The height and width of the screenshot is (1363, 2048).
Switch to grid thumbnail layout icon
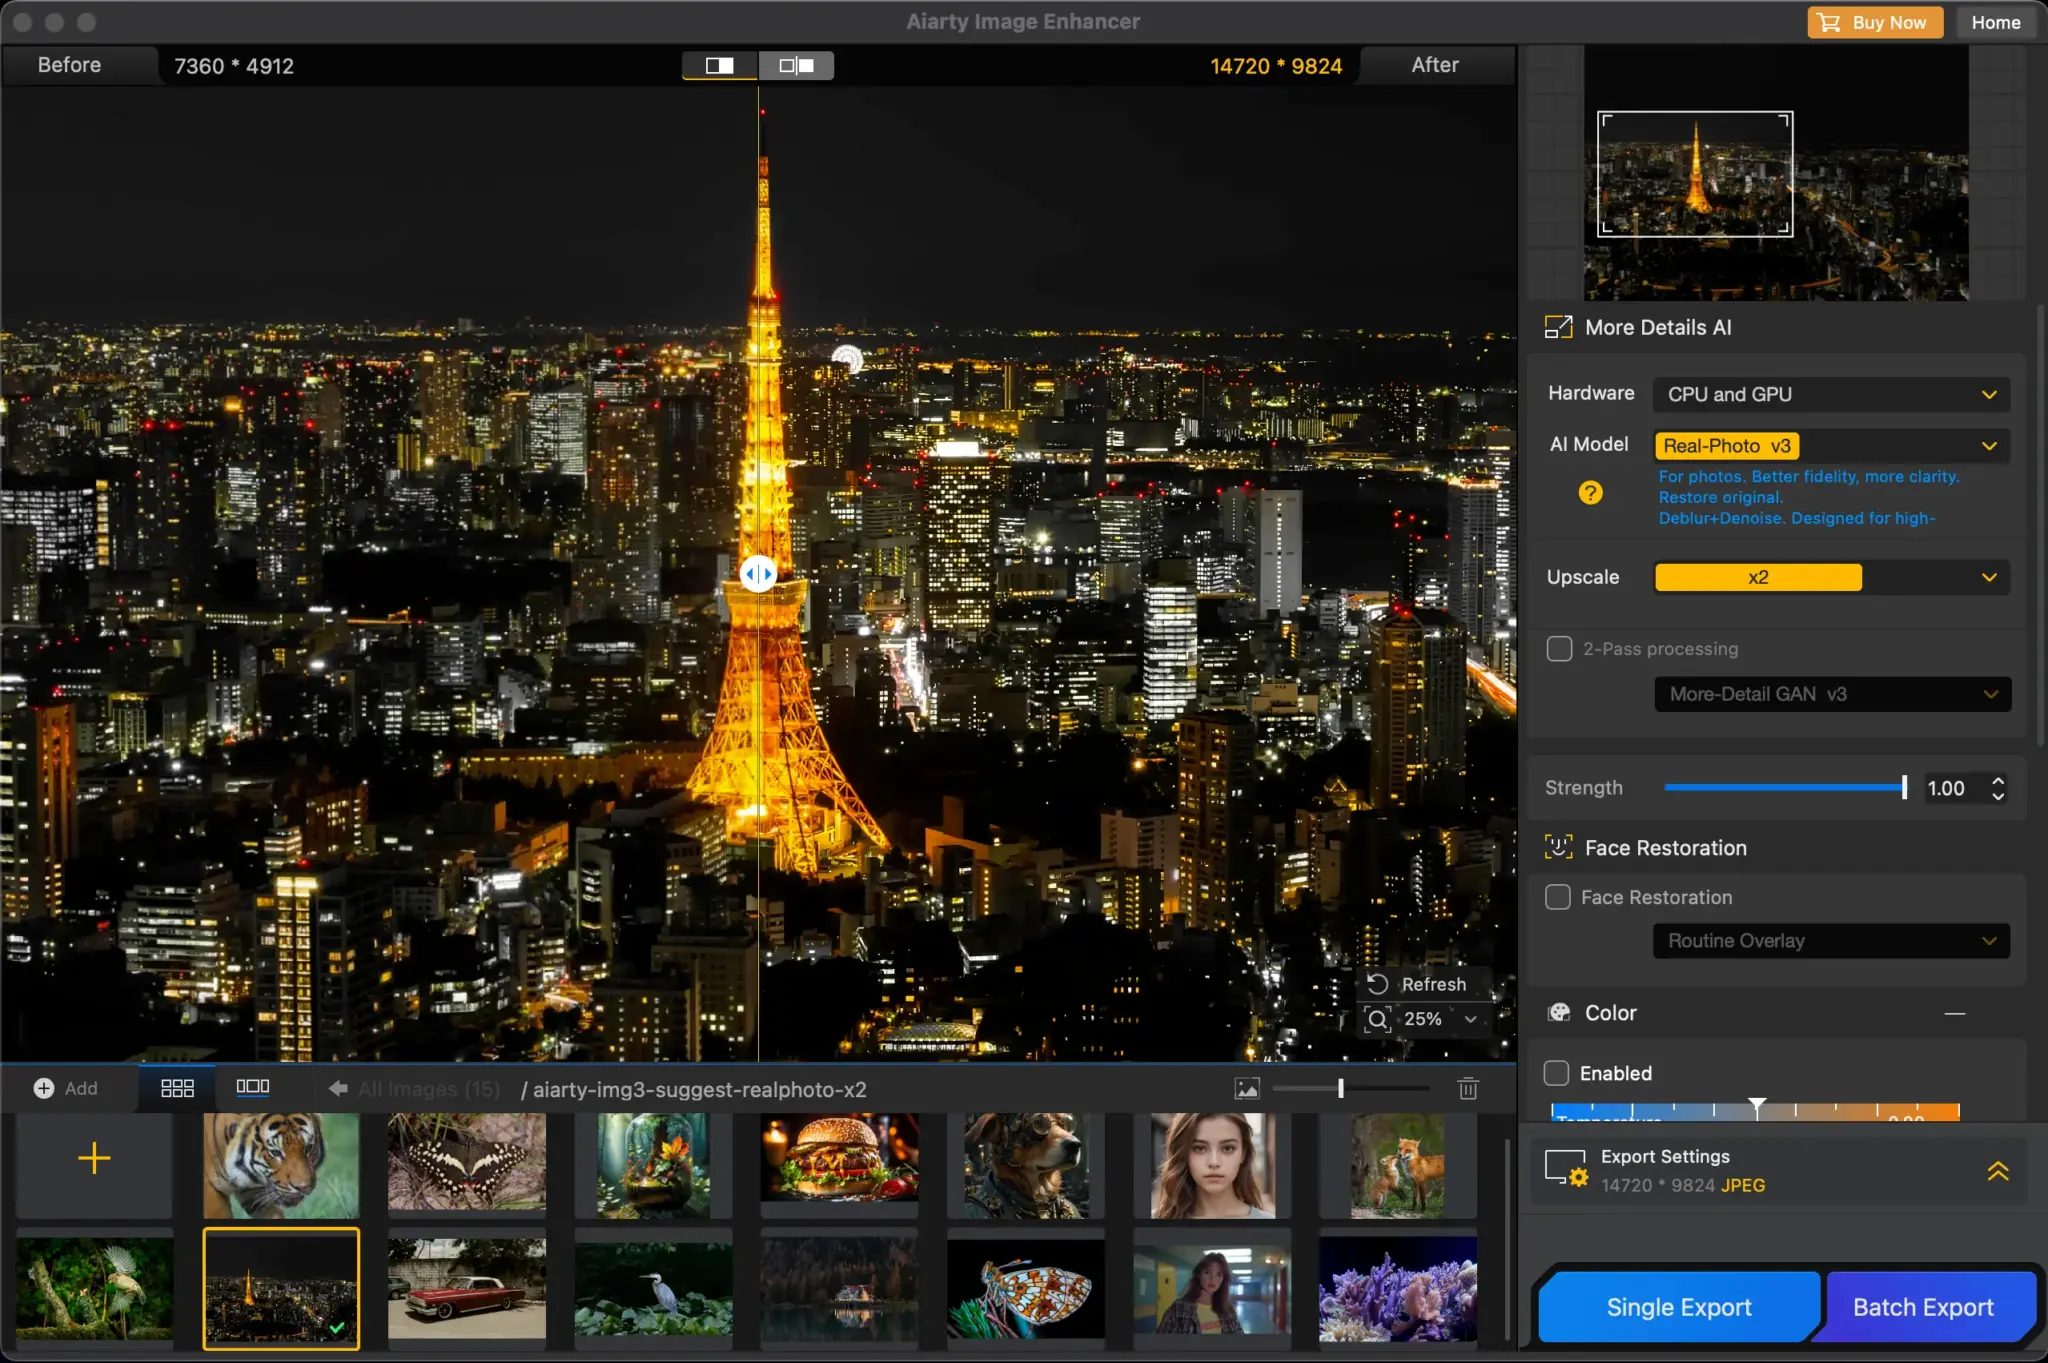tap(177, 1088)
